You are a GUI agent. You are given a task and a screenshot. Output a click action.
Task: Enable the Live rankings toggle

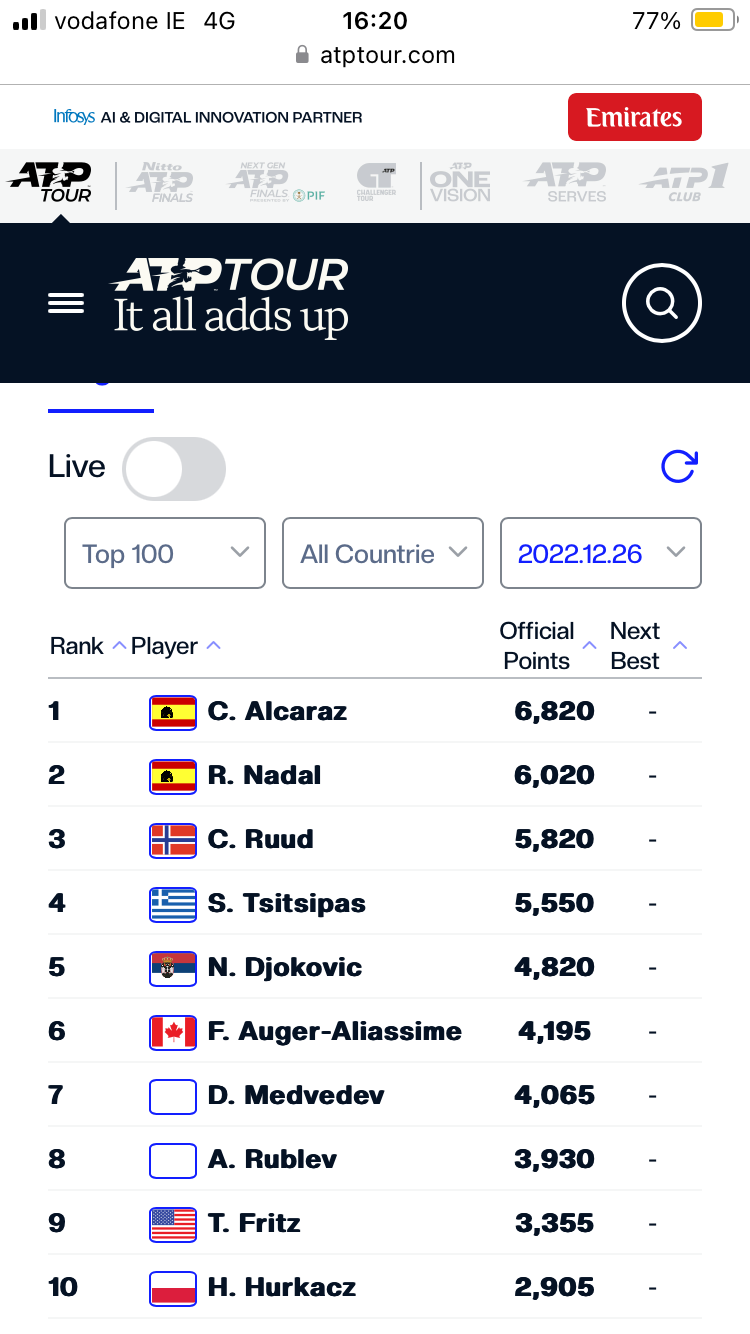(x=174, y=468)
